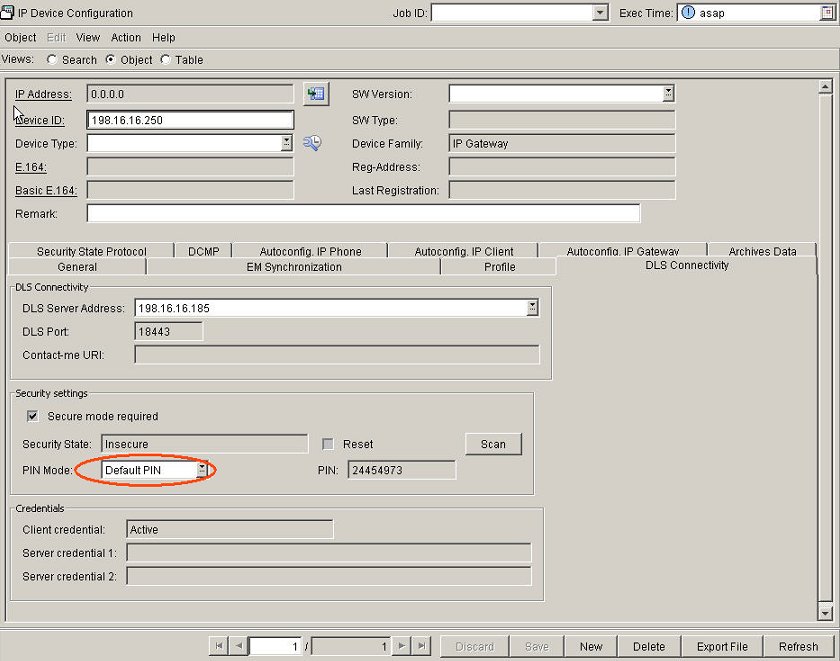Click the Delete button

tap(649, 647)
